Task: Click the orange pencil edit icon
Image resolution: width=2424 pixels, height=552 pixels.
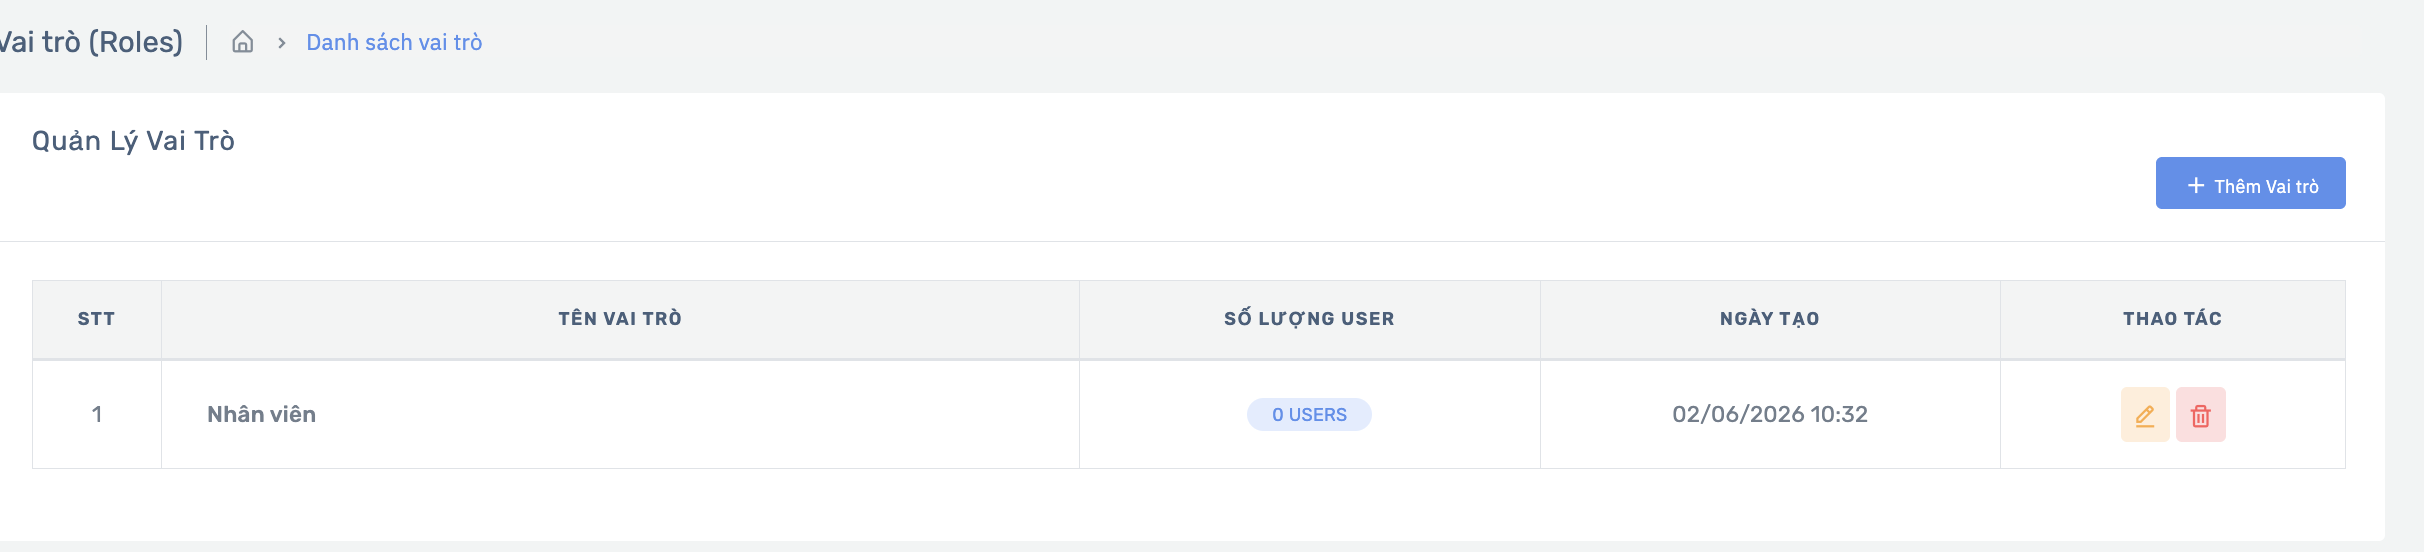Action: (2145, 414)
